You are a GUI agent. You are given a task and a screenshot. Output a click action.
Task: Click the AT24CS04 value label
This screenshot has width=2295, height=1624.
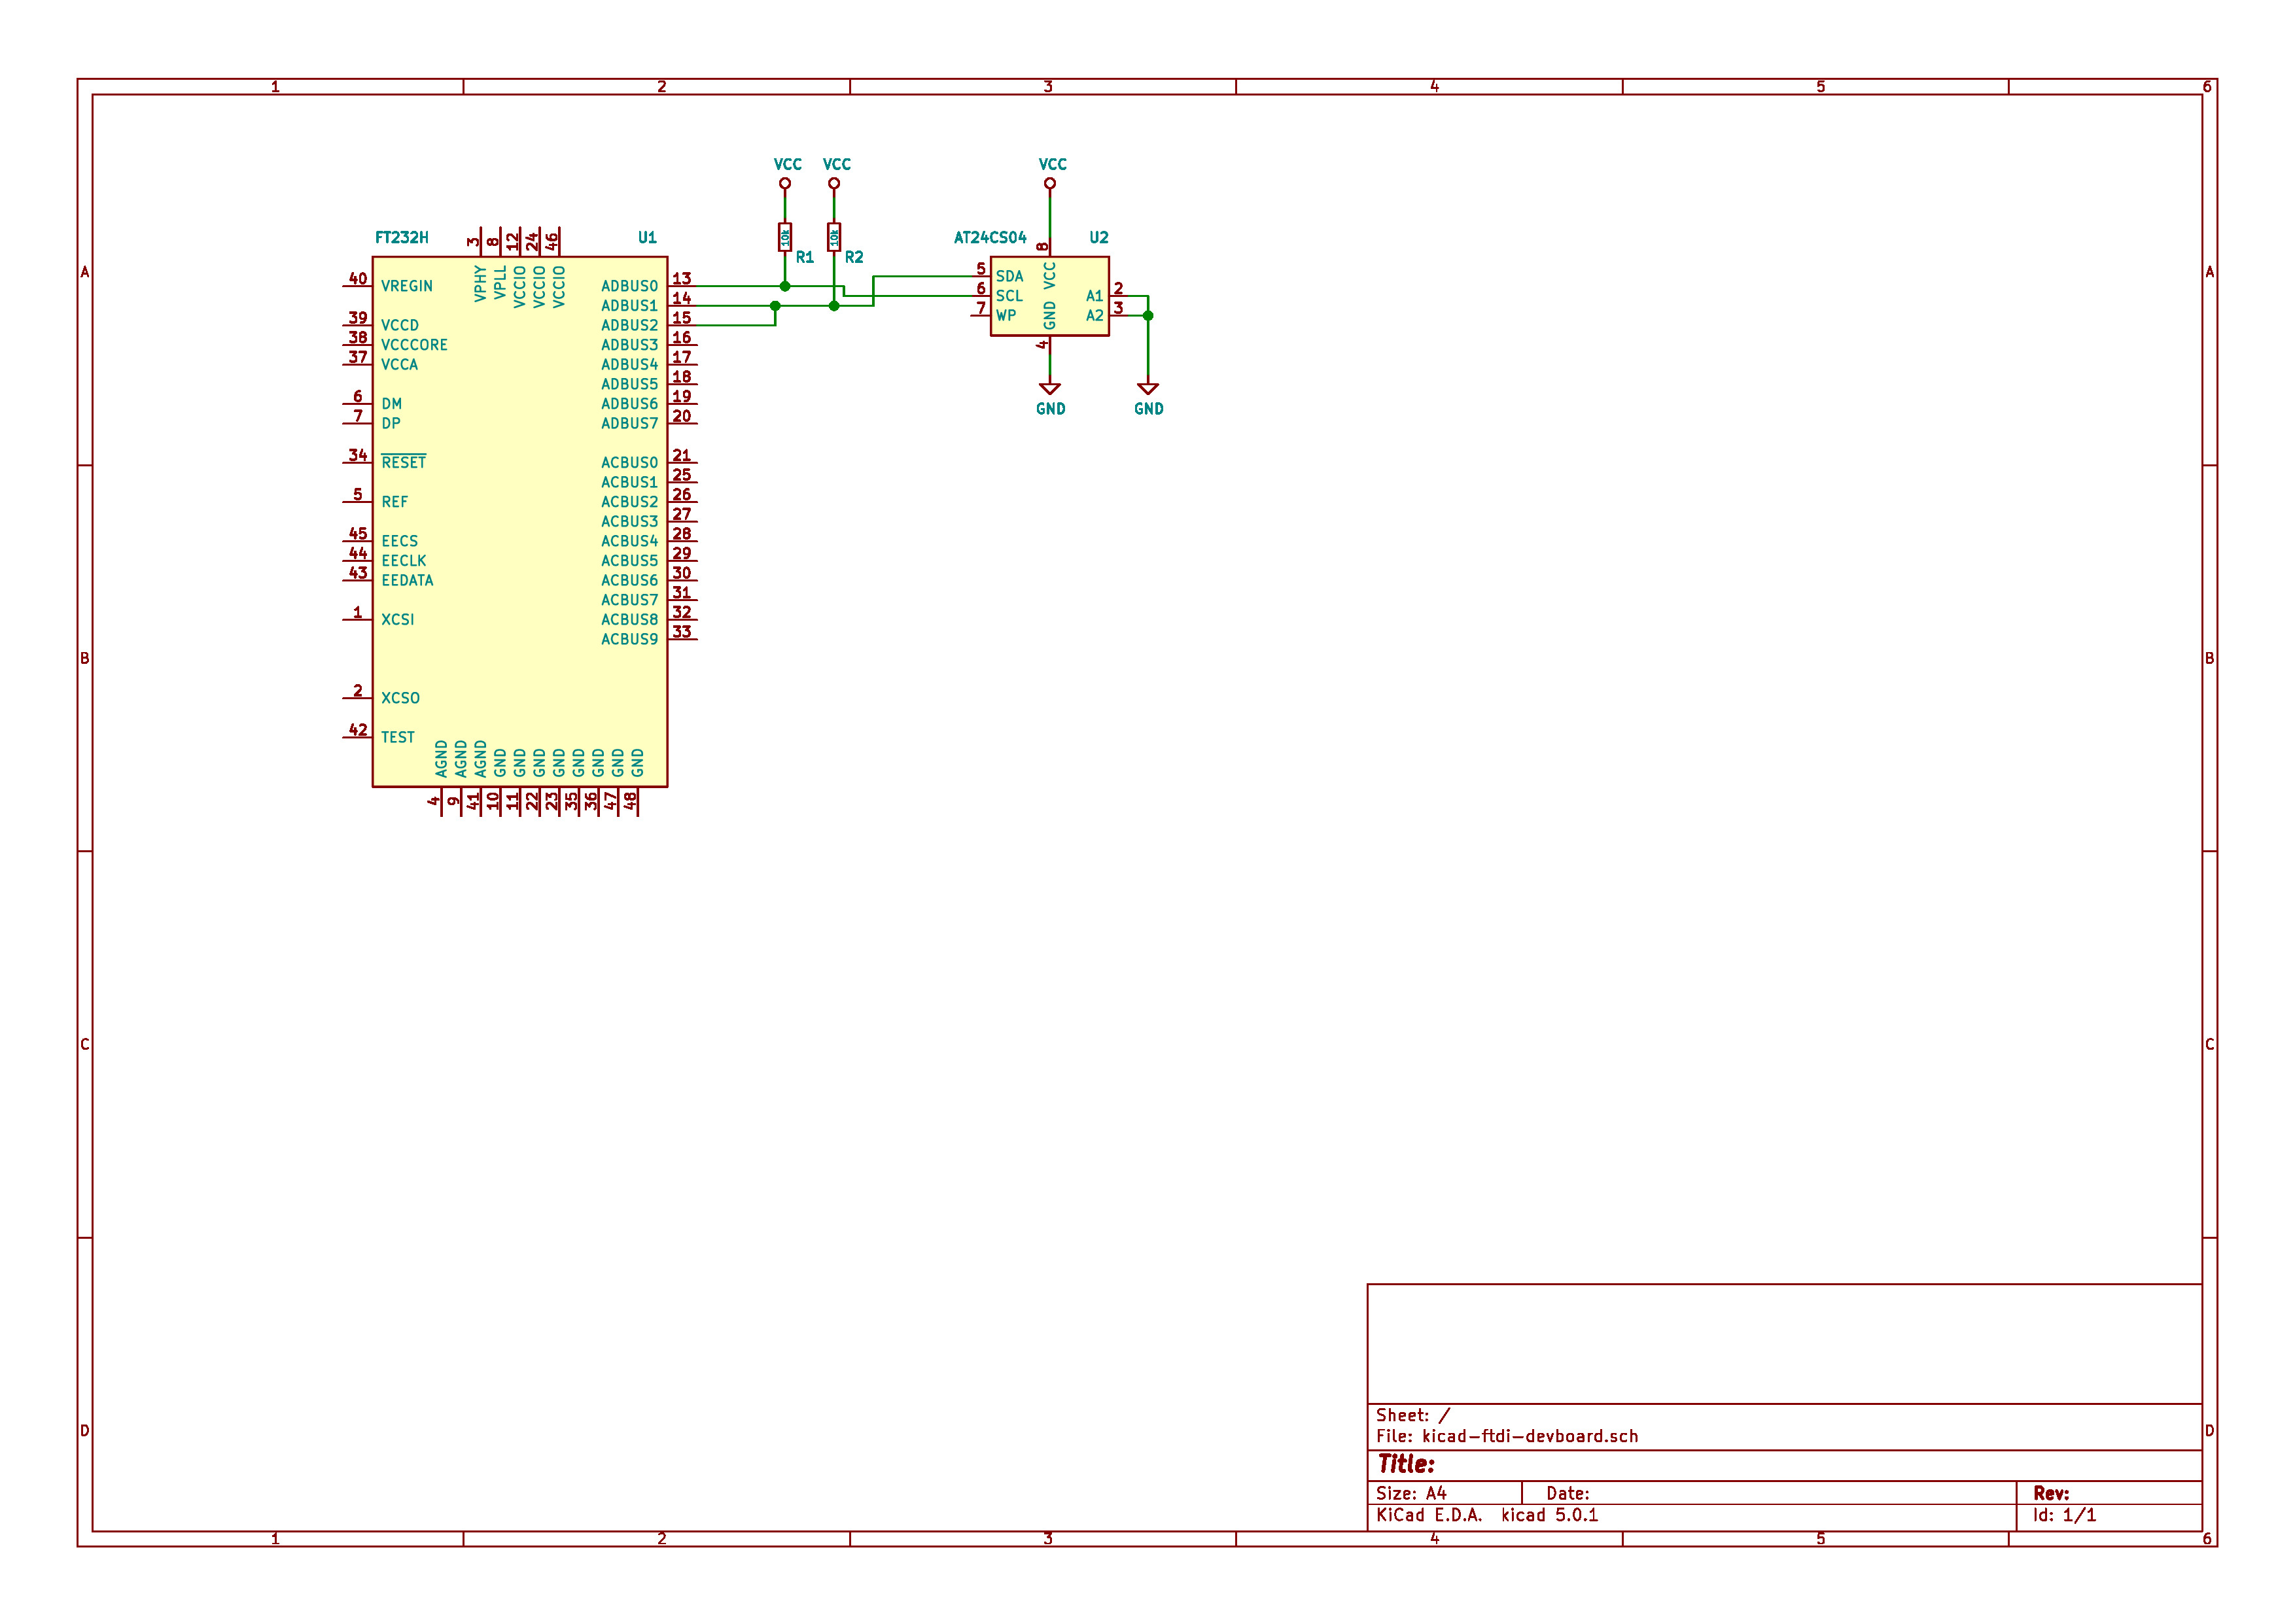[x=989, y=237]
